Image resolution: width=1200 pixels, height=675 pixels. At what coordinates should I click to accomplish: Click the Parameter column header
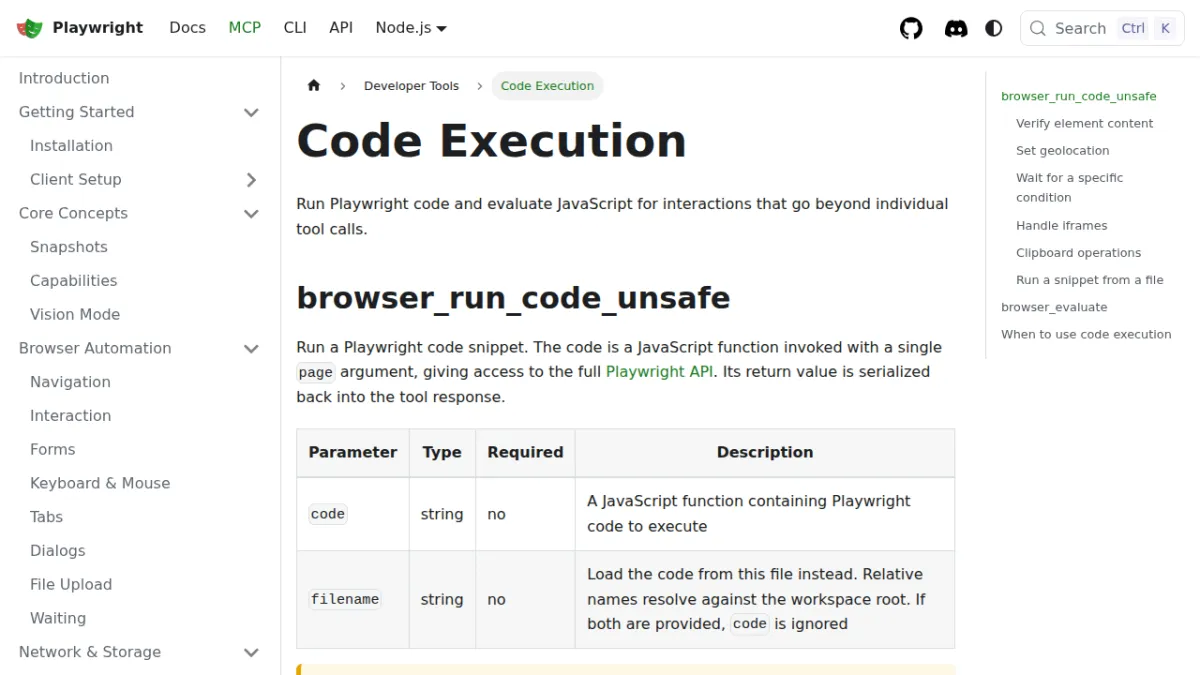click(352, 453)
